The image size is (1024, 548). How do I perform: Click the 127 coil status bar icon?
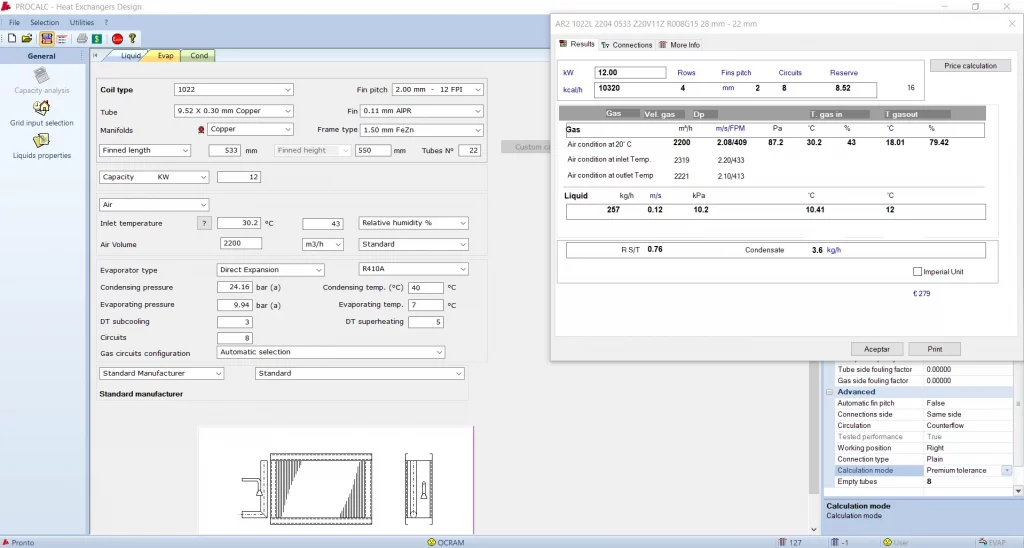(790, 542)
